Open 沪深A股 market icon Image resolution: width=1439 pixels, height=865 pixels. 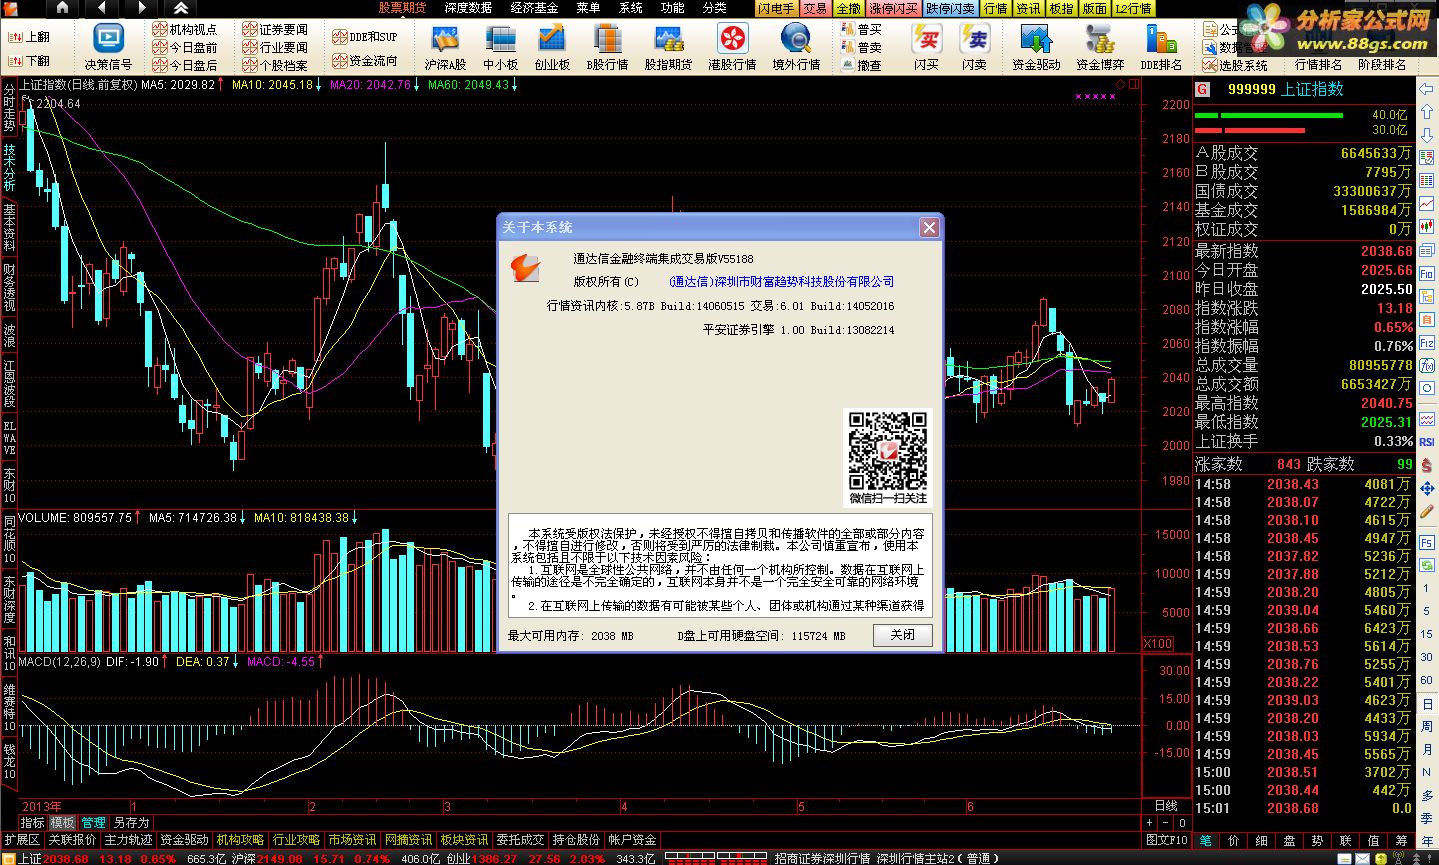445,39
